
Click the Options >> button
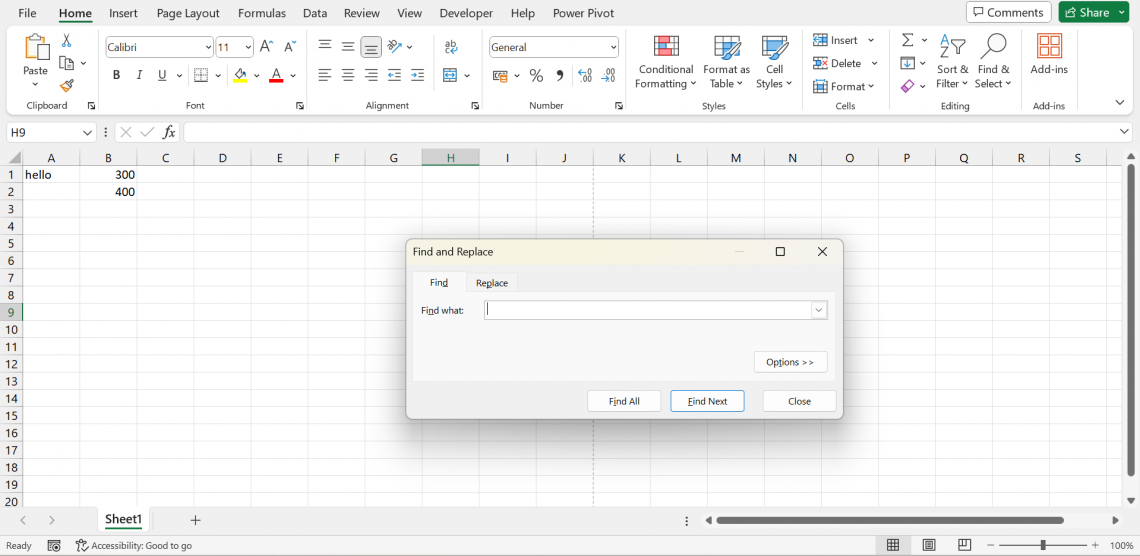pyautogui.click(x=790, y=362)
